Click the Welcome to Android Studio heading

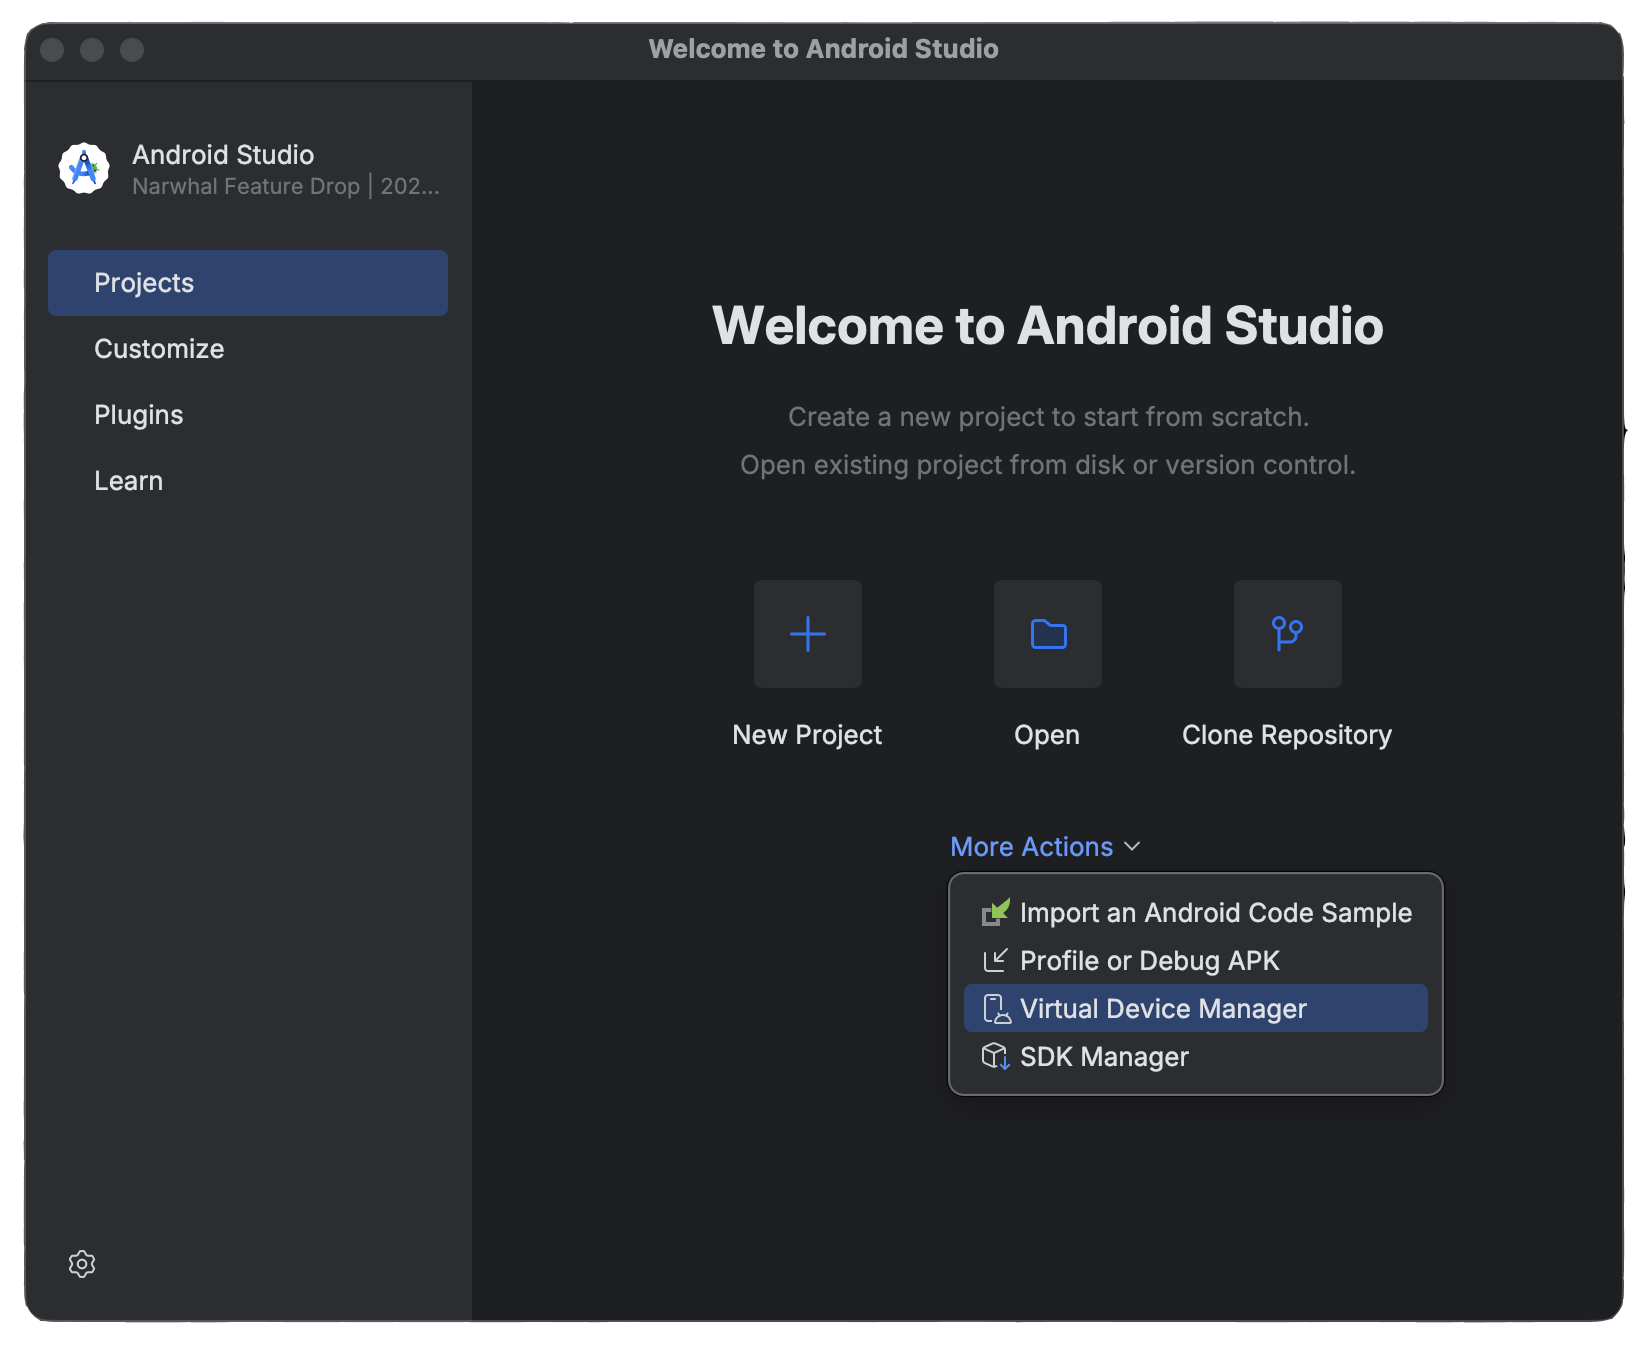1048,326
